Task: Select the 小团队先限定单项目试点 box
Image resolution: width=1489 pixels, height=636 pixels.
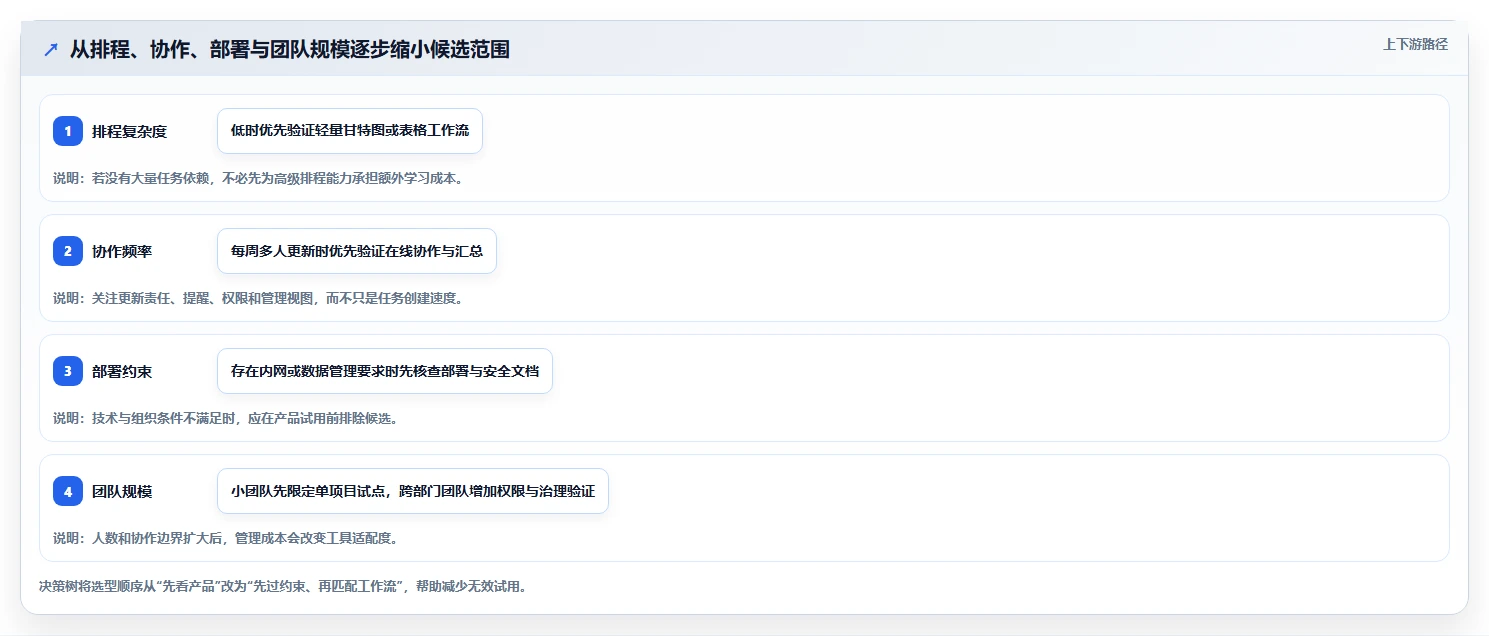Action: coord(413,491)
